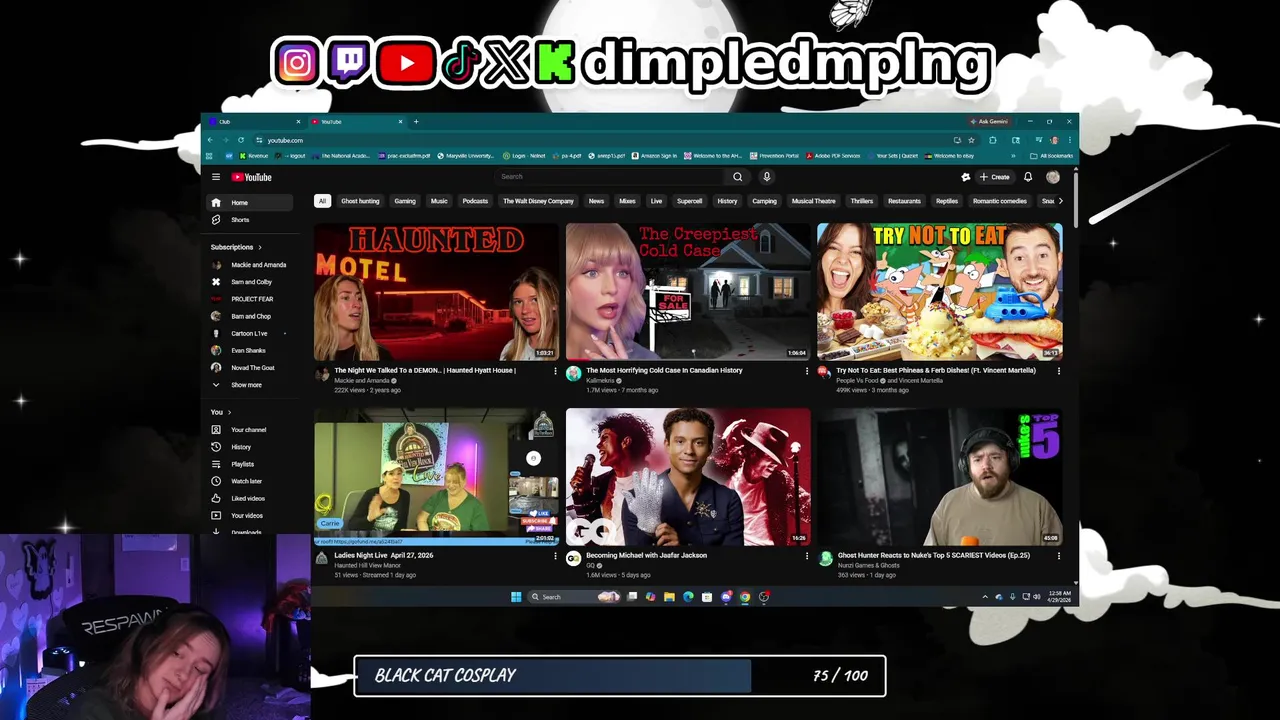This screenshot has width=1280, height=720.
Task: Open Your Sets | Quizlet bookmark
Action: pyautogui.click(x=893, y=156)
